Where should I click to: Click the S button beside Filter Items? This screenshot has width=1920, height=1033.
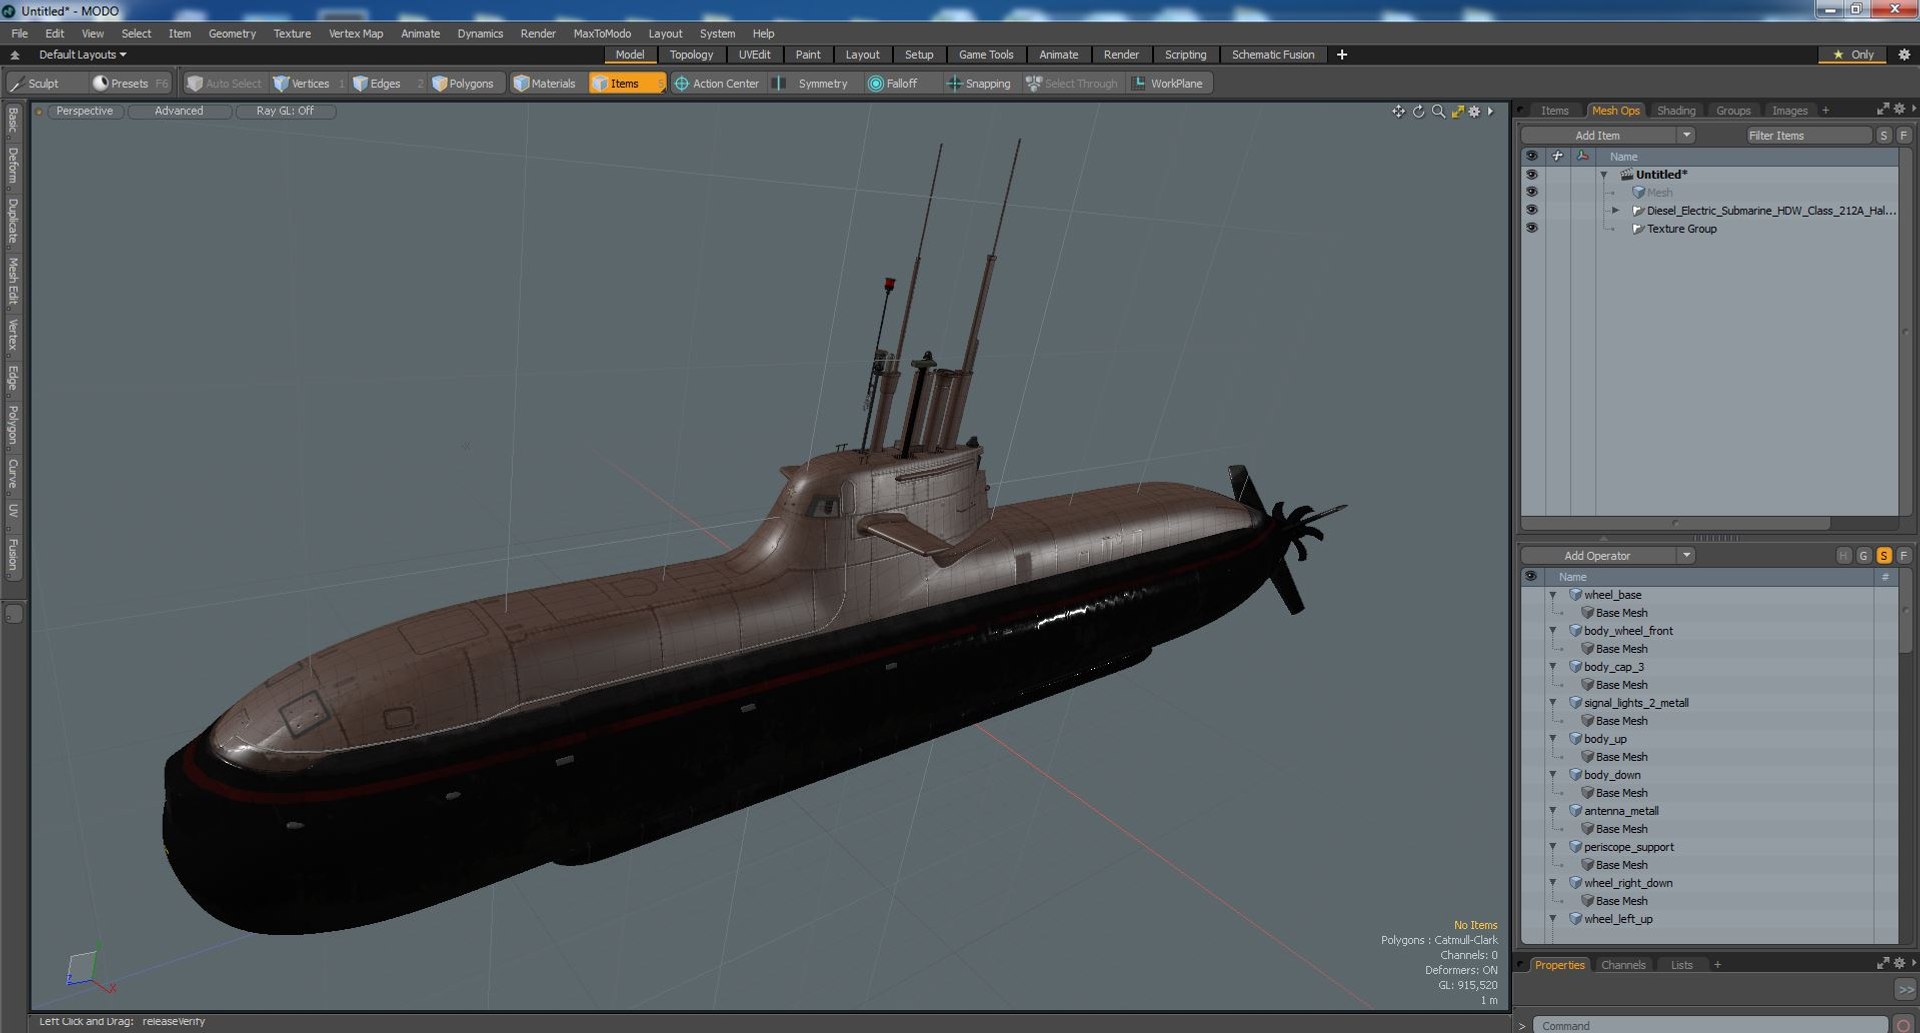tap(1884, 135)
